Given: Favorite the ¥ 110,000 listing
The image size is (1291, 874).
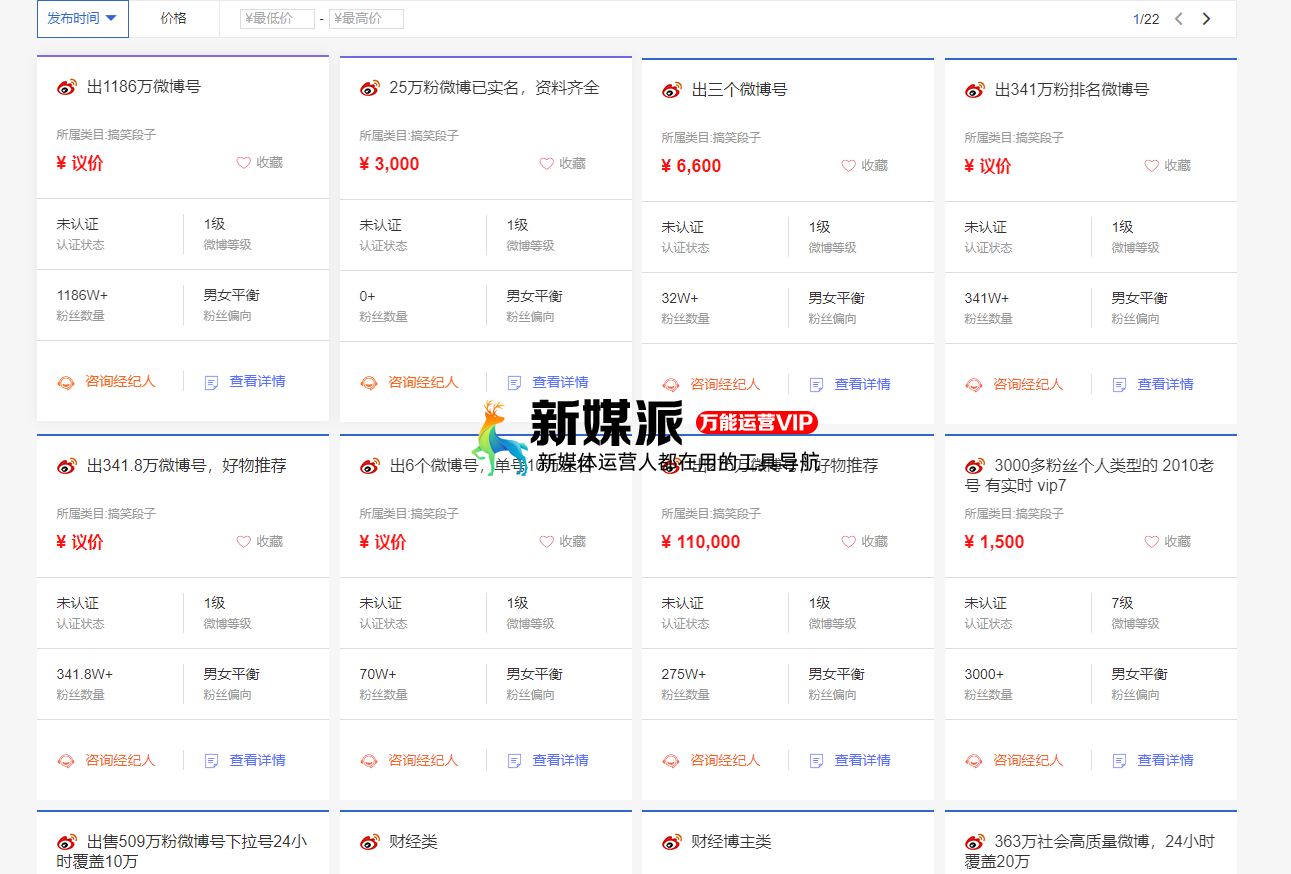Looking at the screenshot, I should pyautogui.click(x=865, y=542).
